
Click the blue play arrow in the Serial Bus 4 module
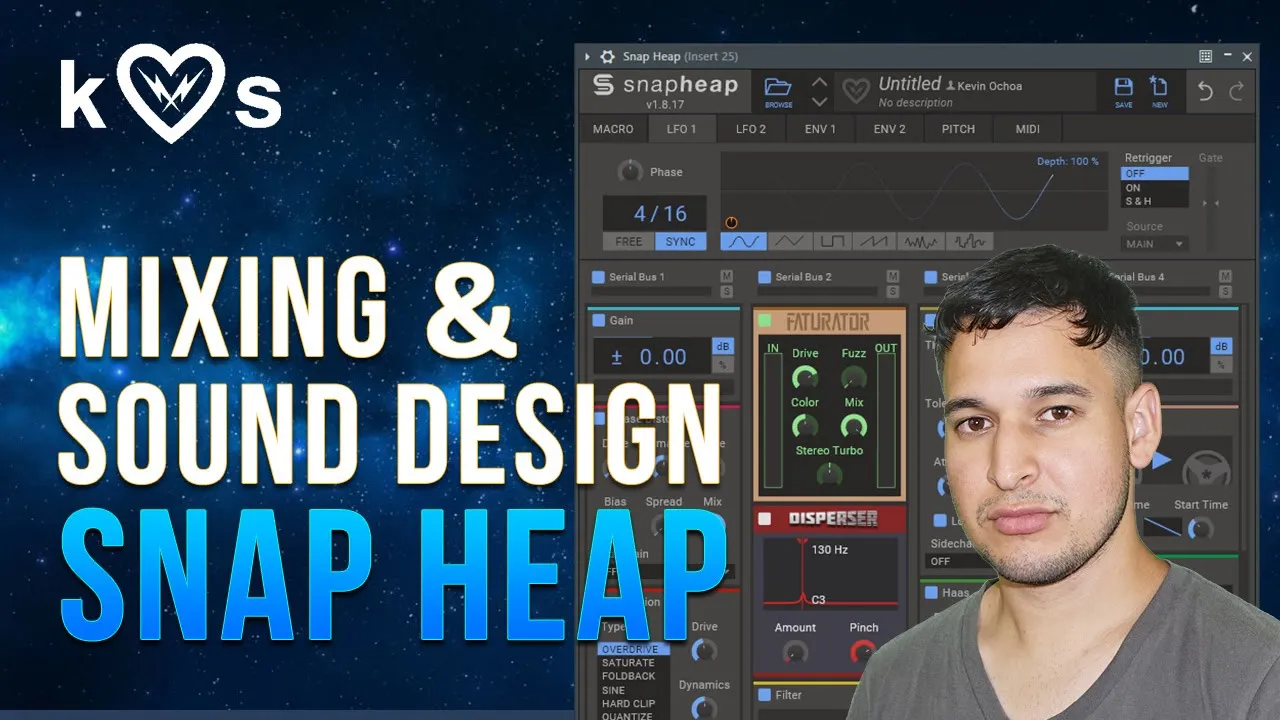coord(1161,461)
